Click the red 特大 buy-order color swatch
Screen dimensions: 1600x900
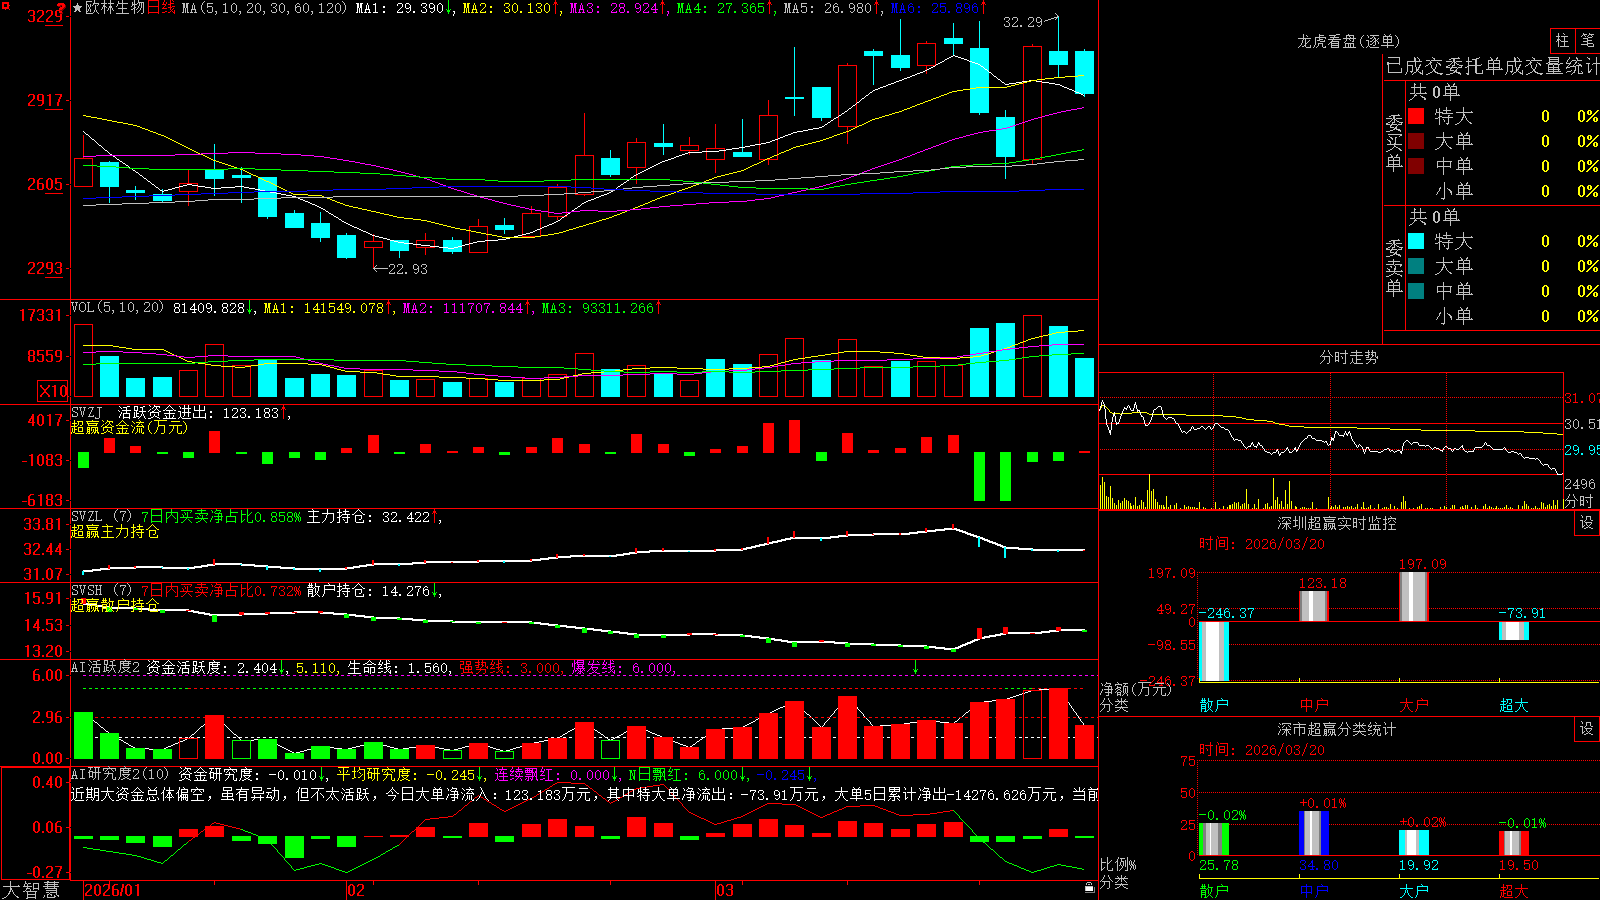pos(1416,116)
